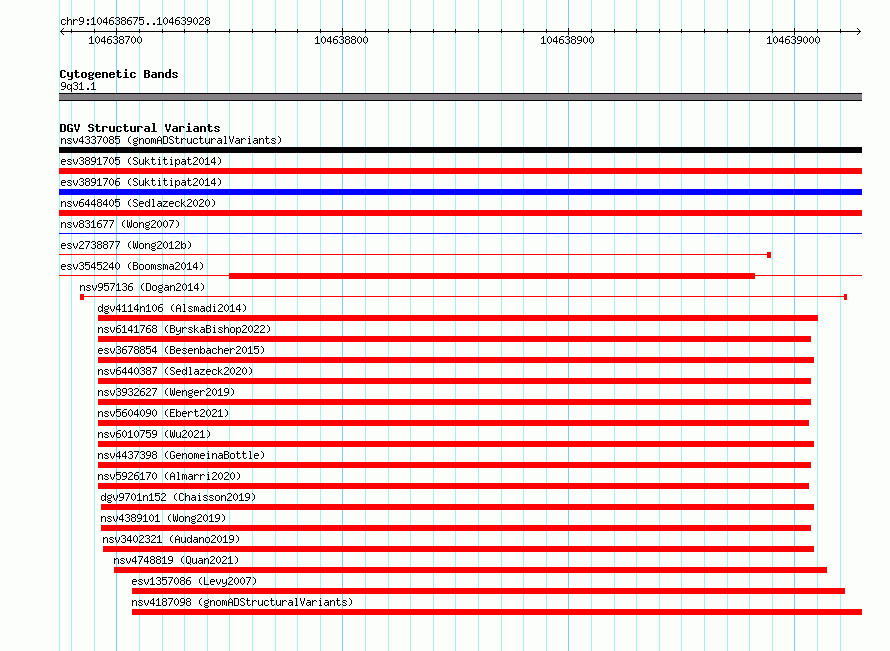Screen dimensions: 890x651
Task: Click the thick red esv3545240 Boomsma2014 bar
Action: tap(492, 276)
